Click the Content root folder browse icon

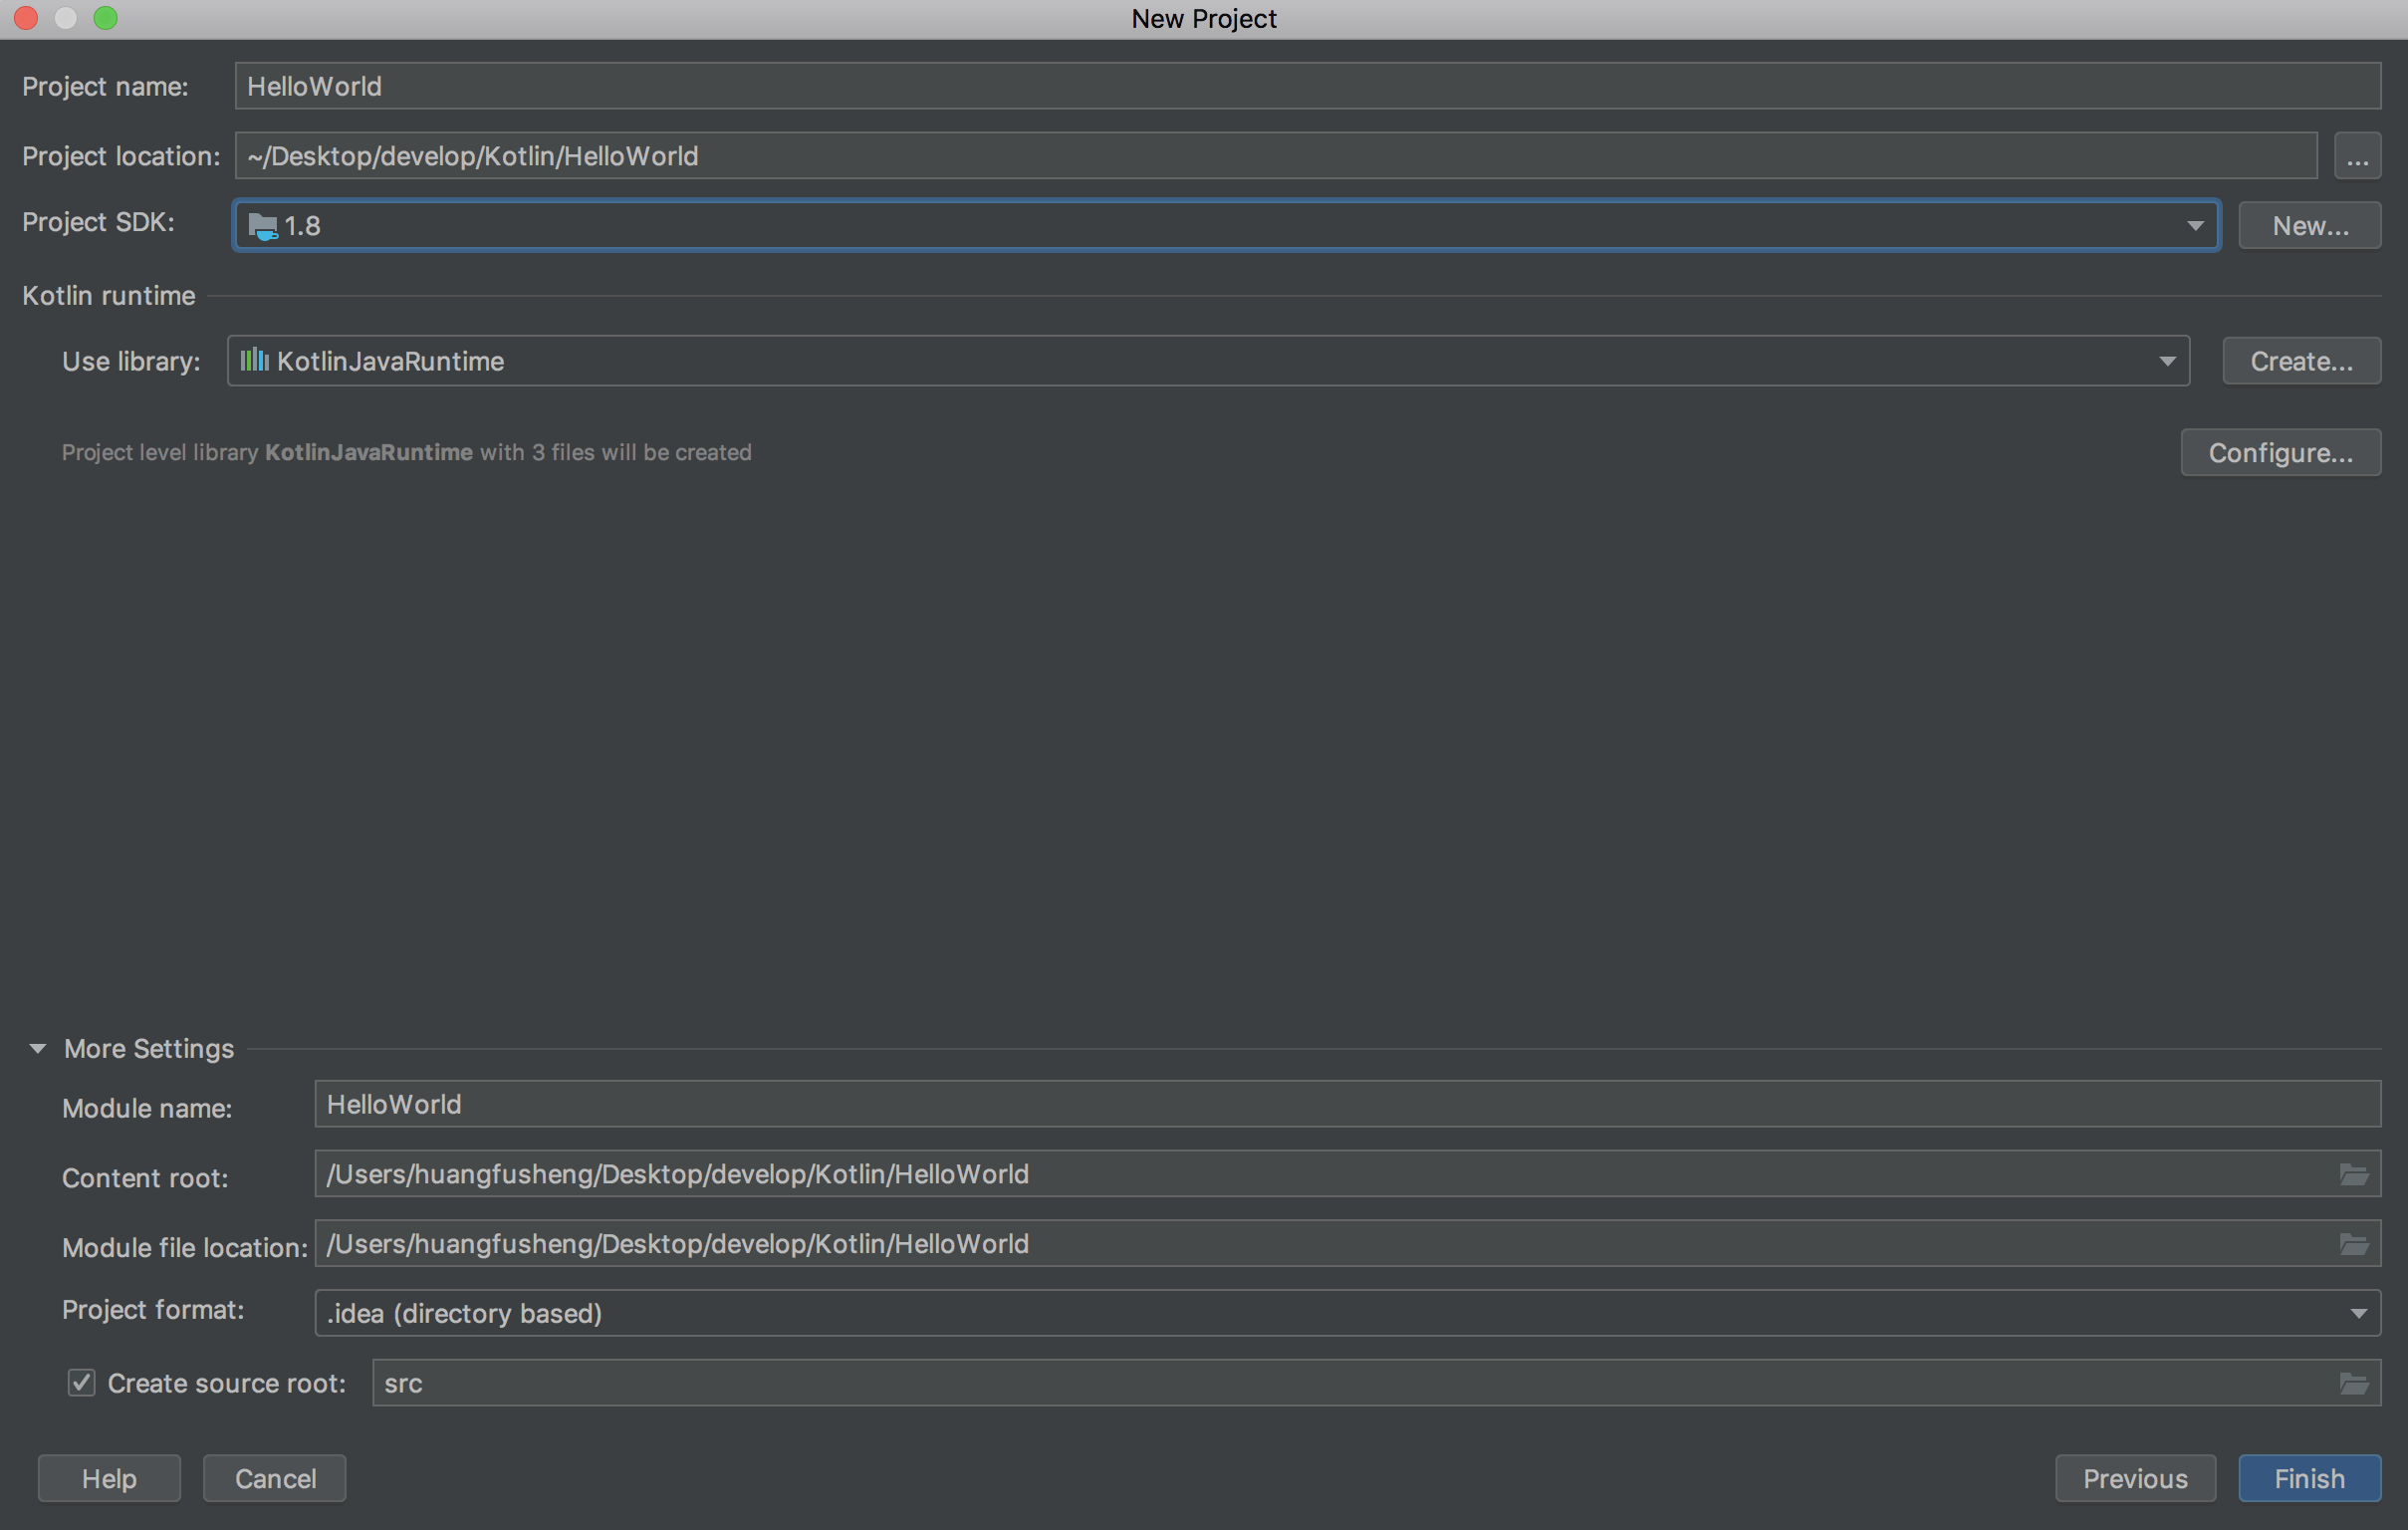(x=2353, y=1174)
